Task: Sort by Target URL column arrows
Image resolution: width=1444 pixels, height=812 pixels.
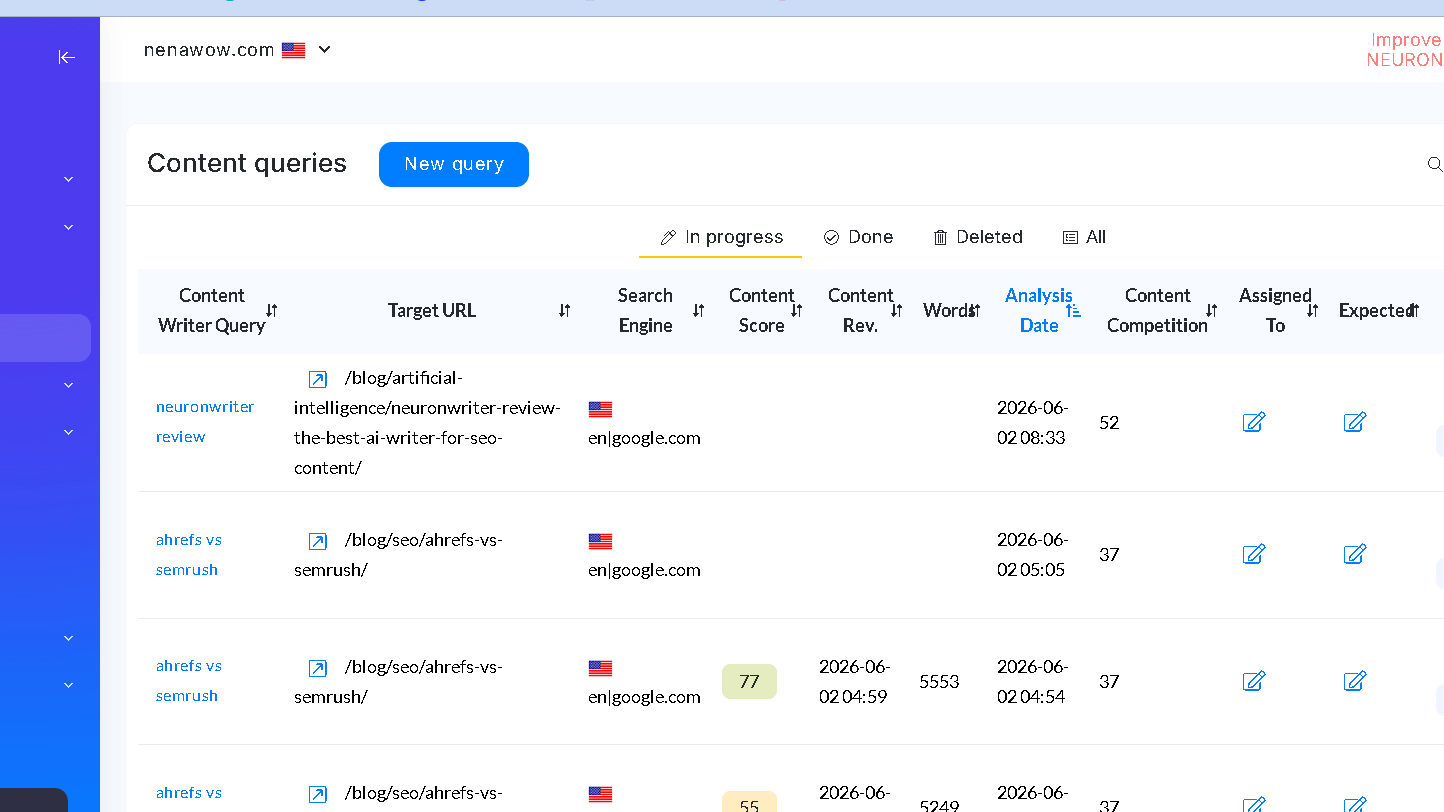Action: 565,311
